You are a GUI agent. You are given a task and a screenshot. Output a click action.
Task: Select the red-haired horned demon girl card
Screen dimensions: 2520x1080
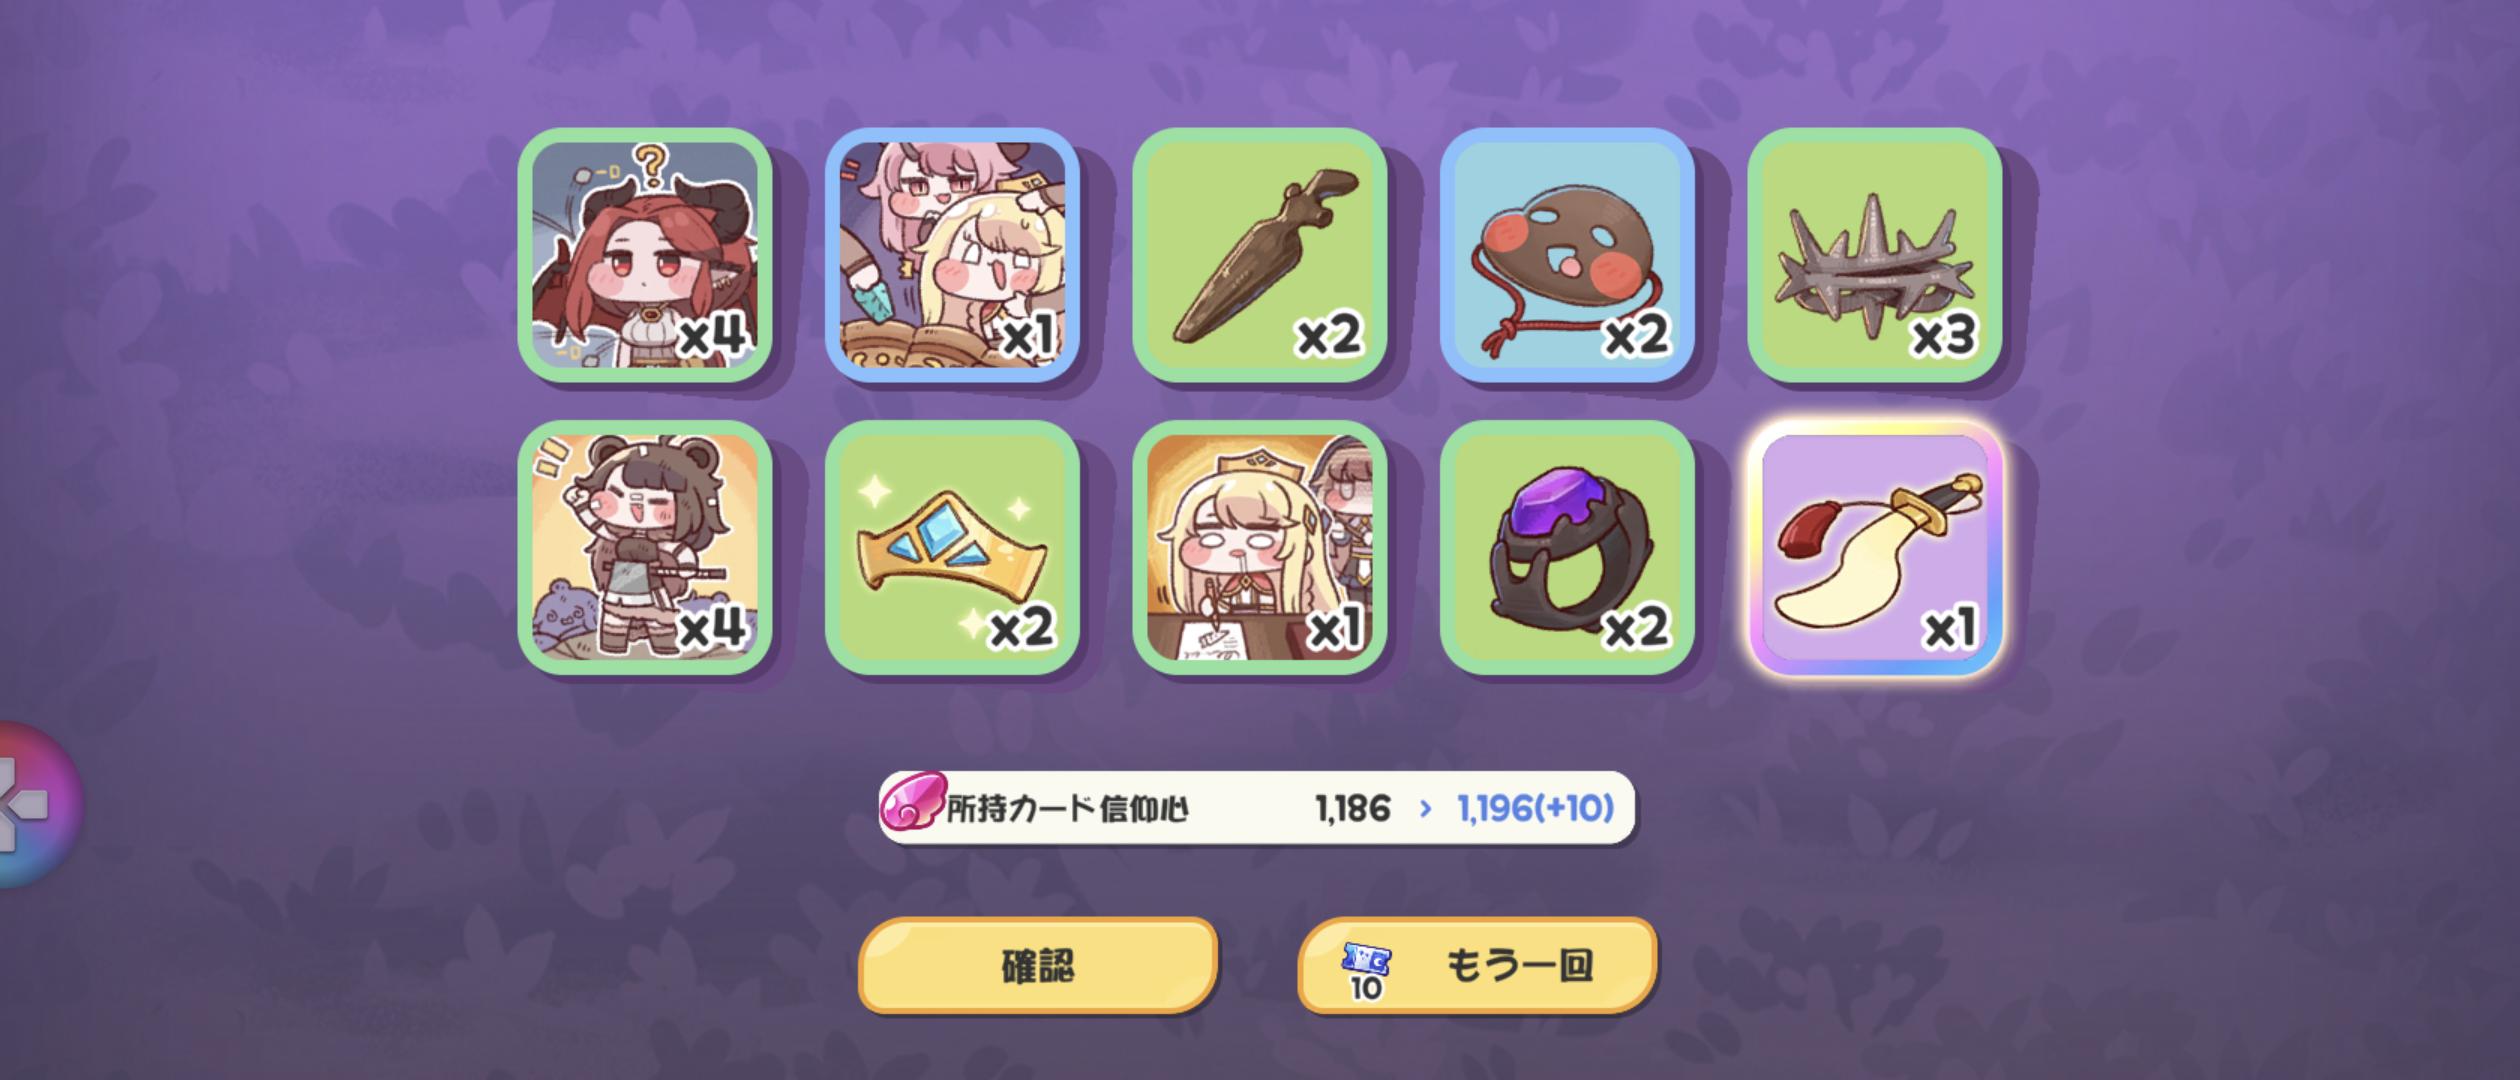645,254
